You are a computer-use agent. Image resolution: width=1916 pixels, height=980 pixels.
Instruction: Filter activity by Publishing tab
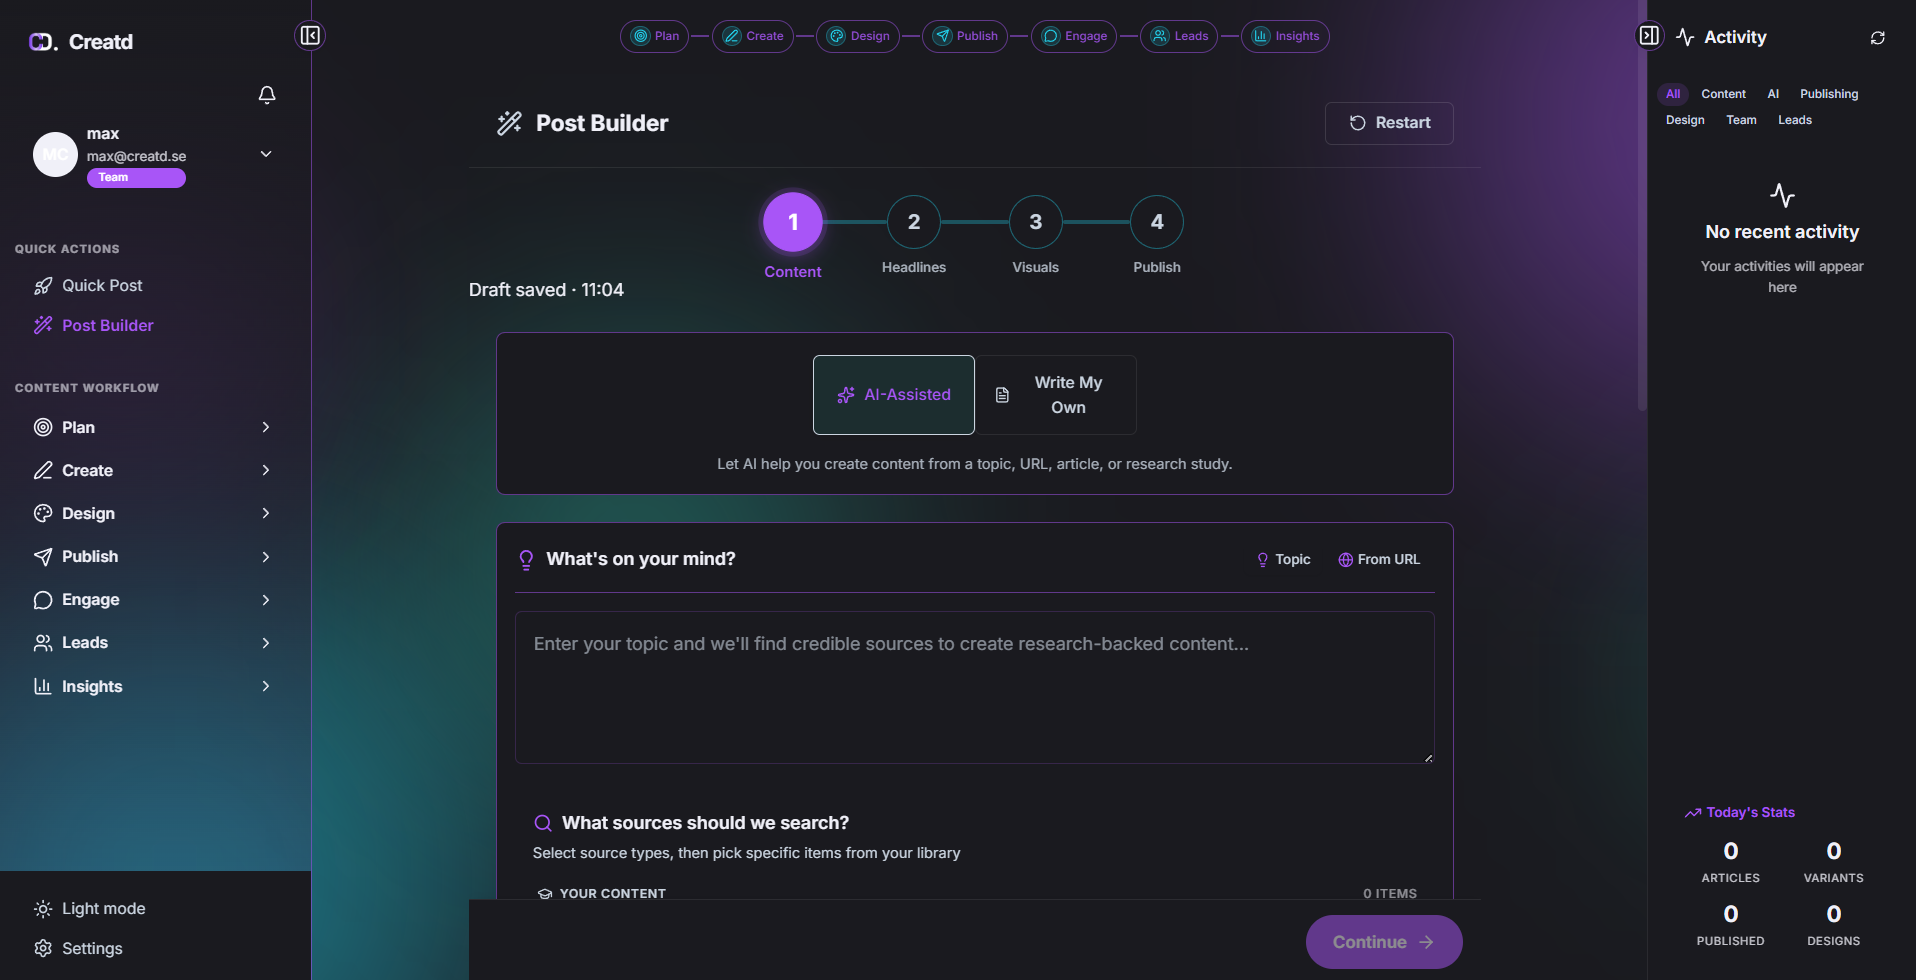(1828, 94)
